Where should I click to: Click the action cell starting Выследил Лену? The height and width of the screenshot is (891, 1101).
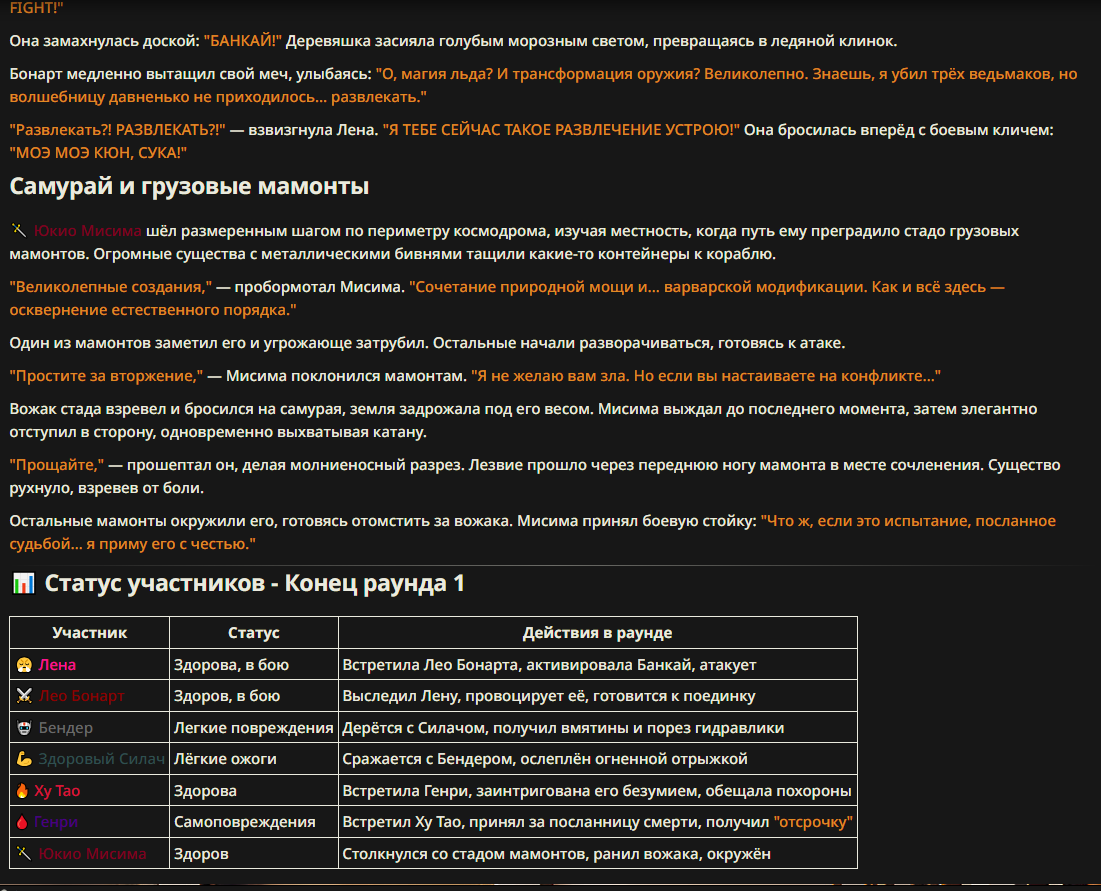click(598, 696)
